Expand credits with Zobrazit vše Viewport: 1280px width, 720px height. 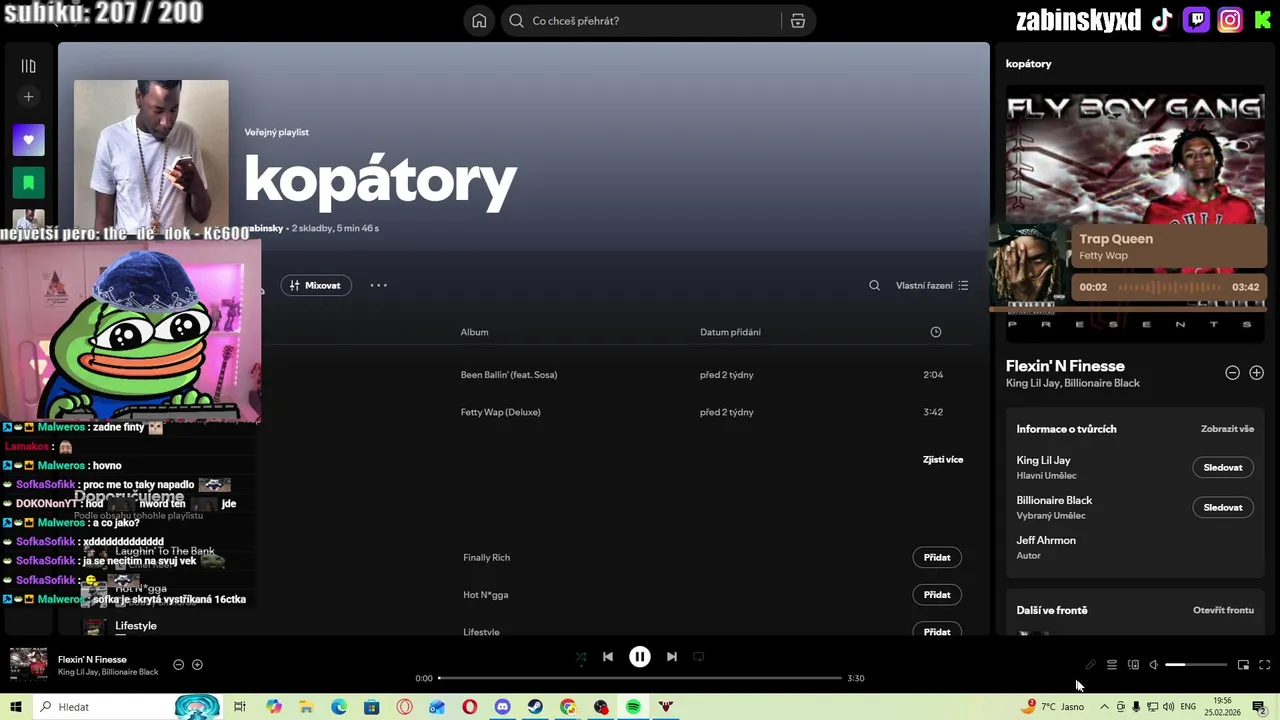[x=1227, y=429]
